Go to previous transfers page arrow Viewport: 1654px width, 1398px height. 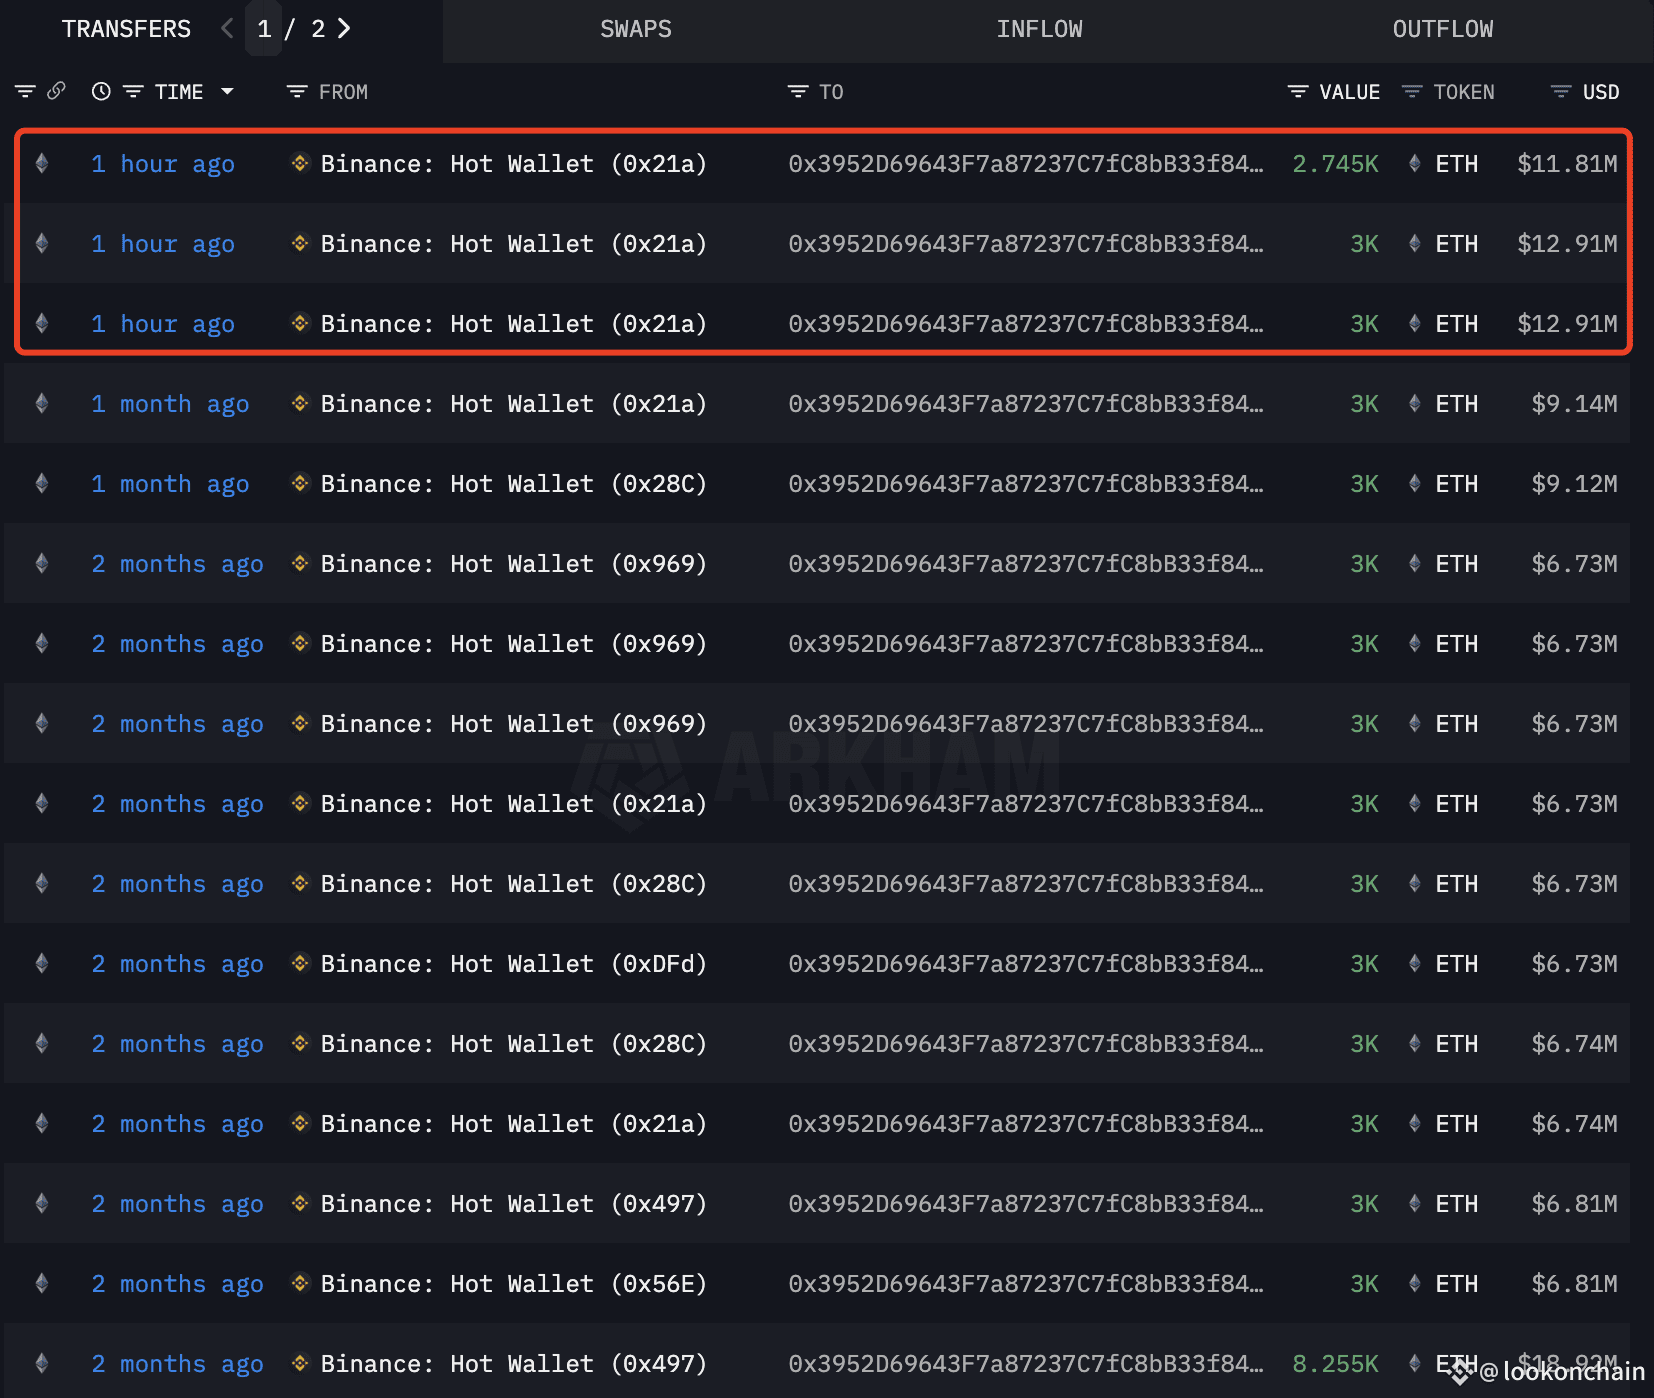[227, 28]
